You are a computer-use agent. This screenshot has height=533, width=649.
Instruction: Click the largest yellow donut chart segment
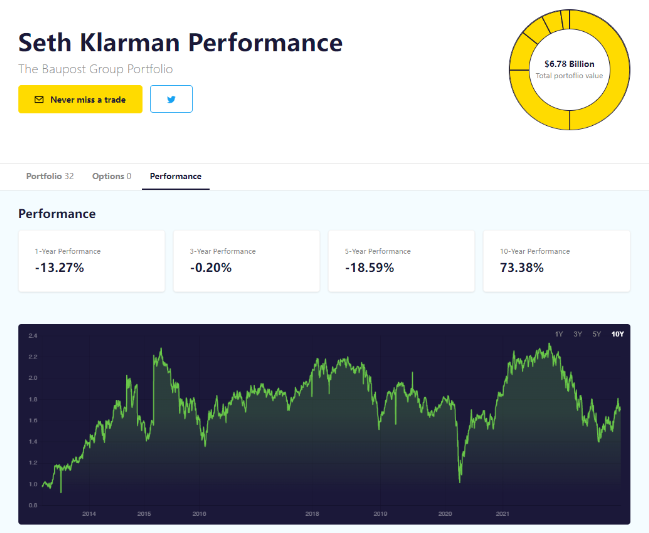pos(619,70)
